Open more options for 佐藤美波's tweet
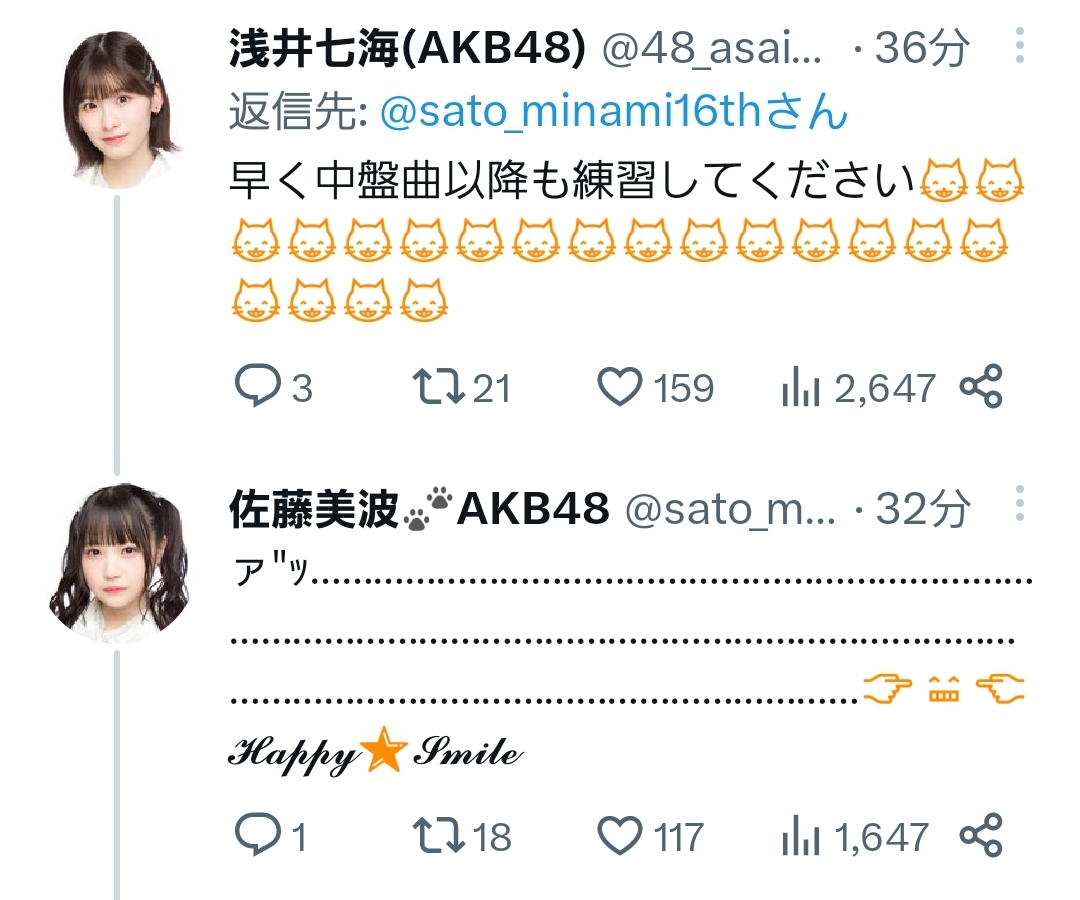The height and width of the screenshot is (900, 1080). pos(1020,503)
